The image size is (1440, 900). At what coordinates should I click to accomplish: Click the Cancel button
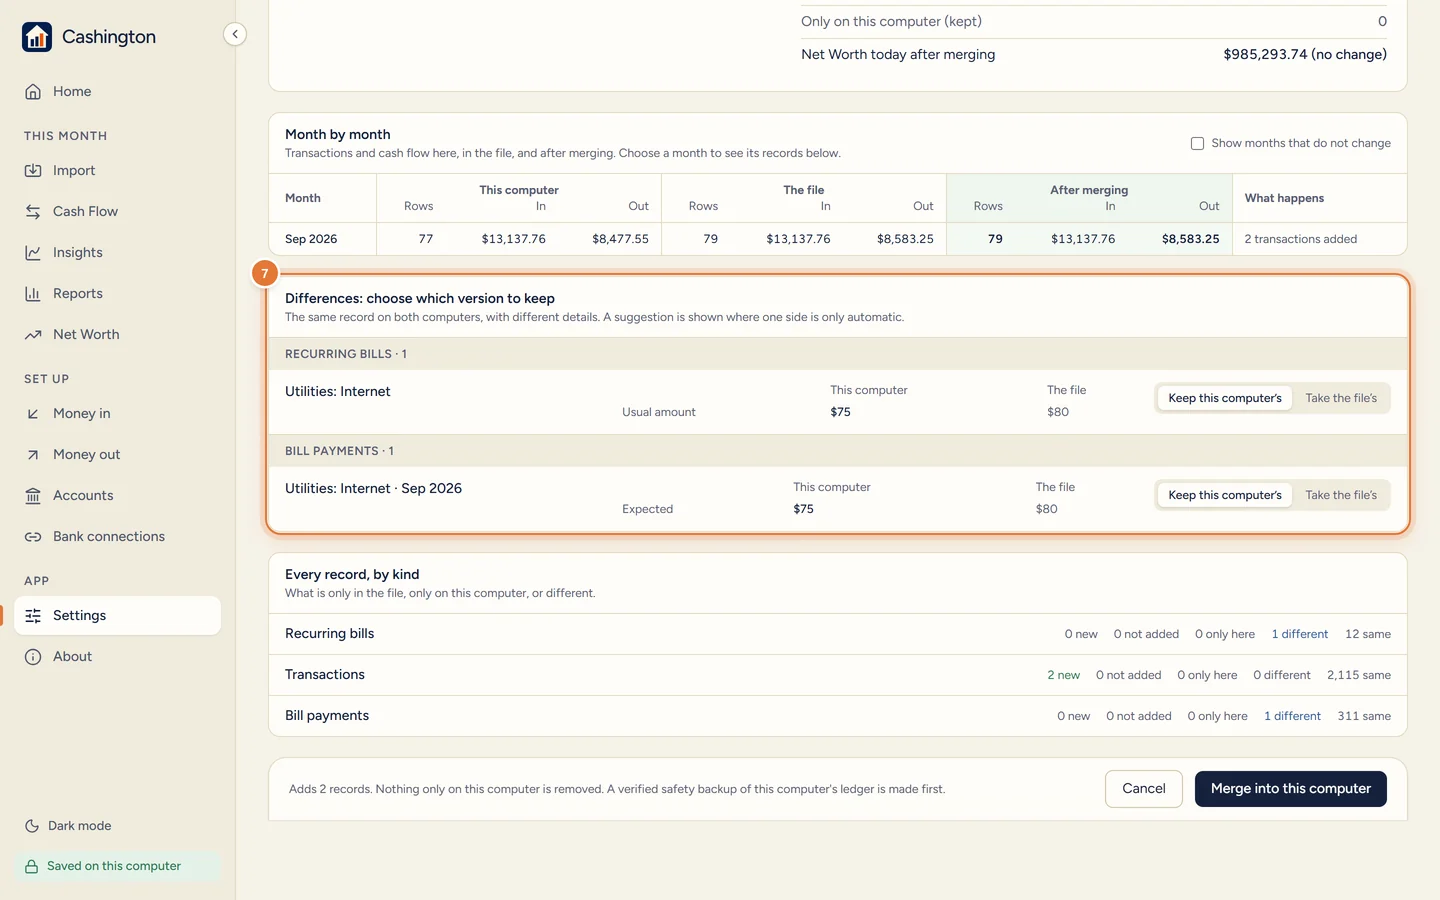click(x=1144, y=789)
